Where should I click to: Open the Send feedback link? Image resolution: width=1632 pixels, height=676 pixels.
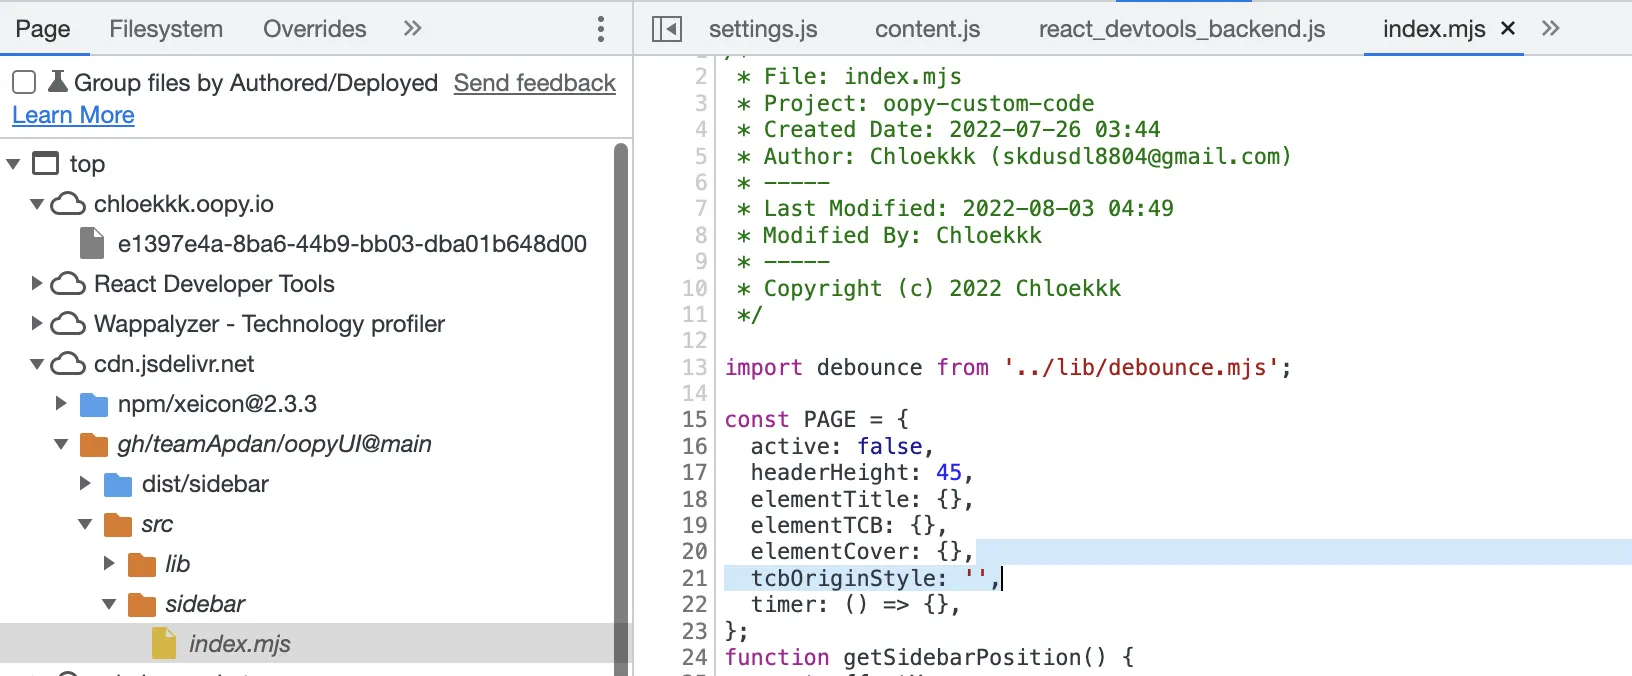pos(534,83)
